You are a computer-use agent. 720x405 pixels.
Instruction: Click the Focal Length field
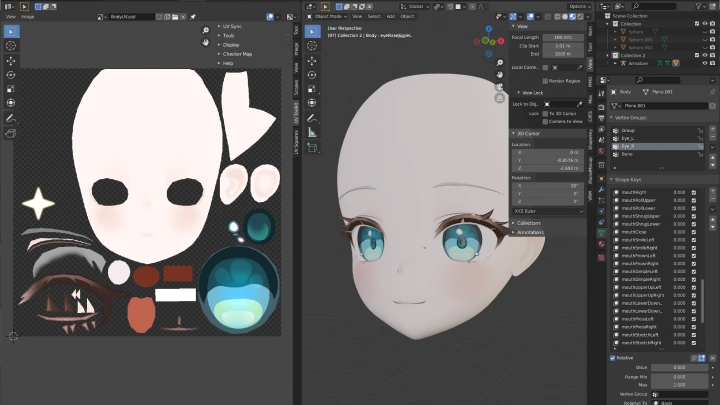tap(563, 38)
